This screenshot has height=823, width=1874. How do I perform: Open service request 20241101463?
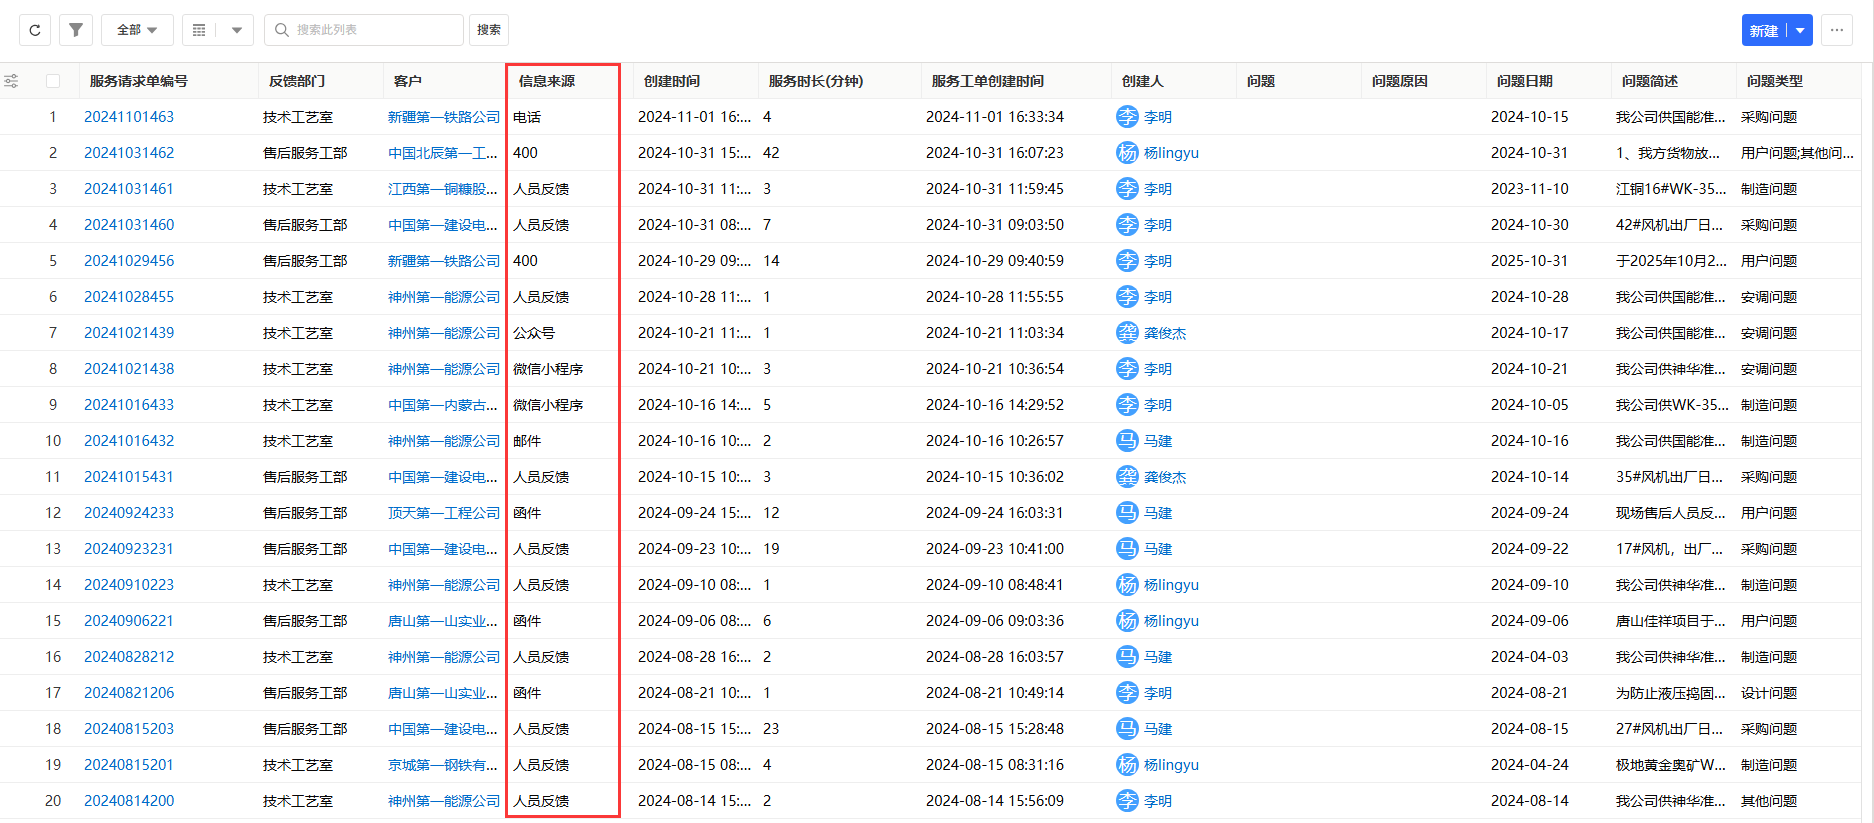tap(129, 117)
